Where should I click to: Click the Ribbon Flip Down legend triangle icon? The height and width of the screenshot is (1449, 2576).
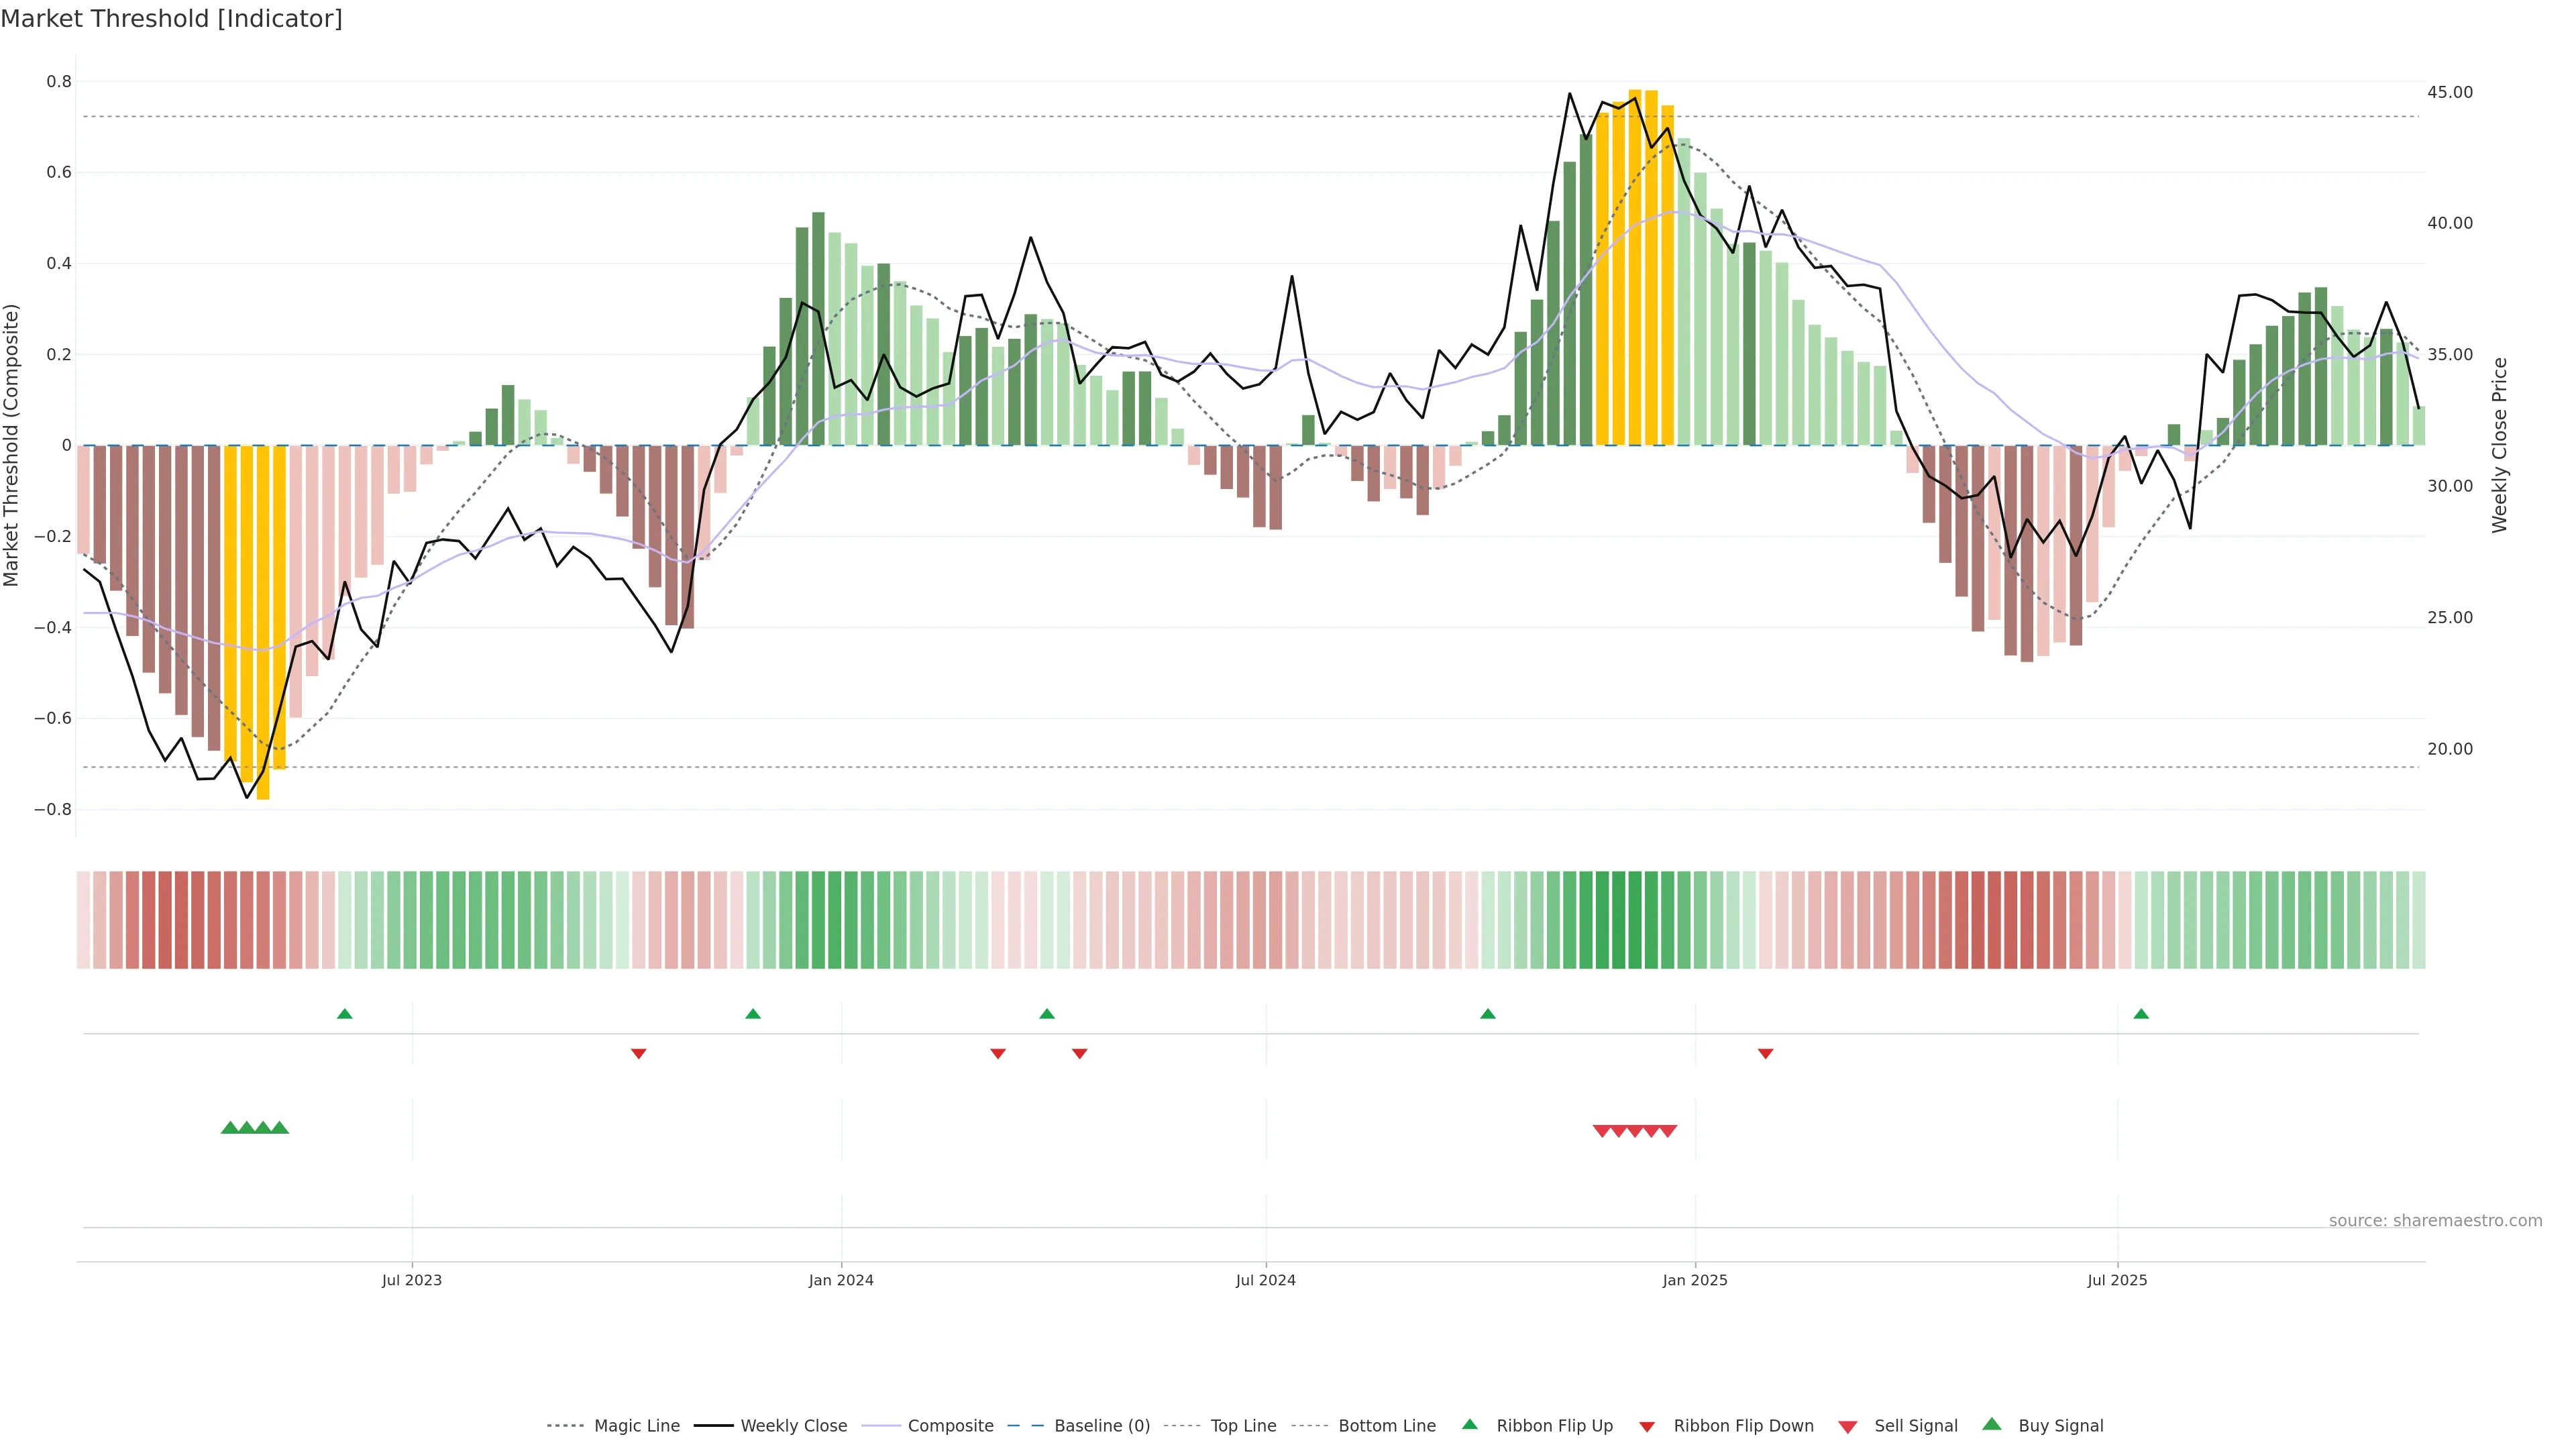tap(1647, 1427)
